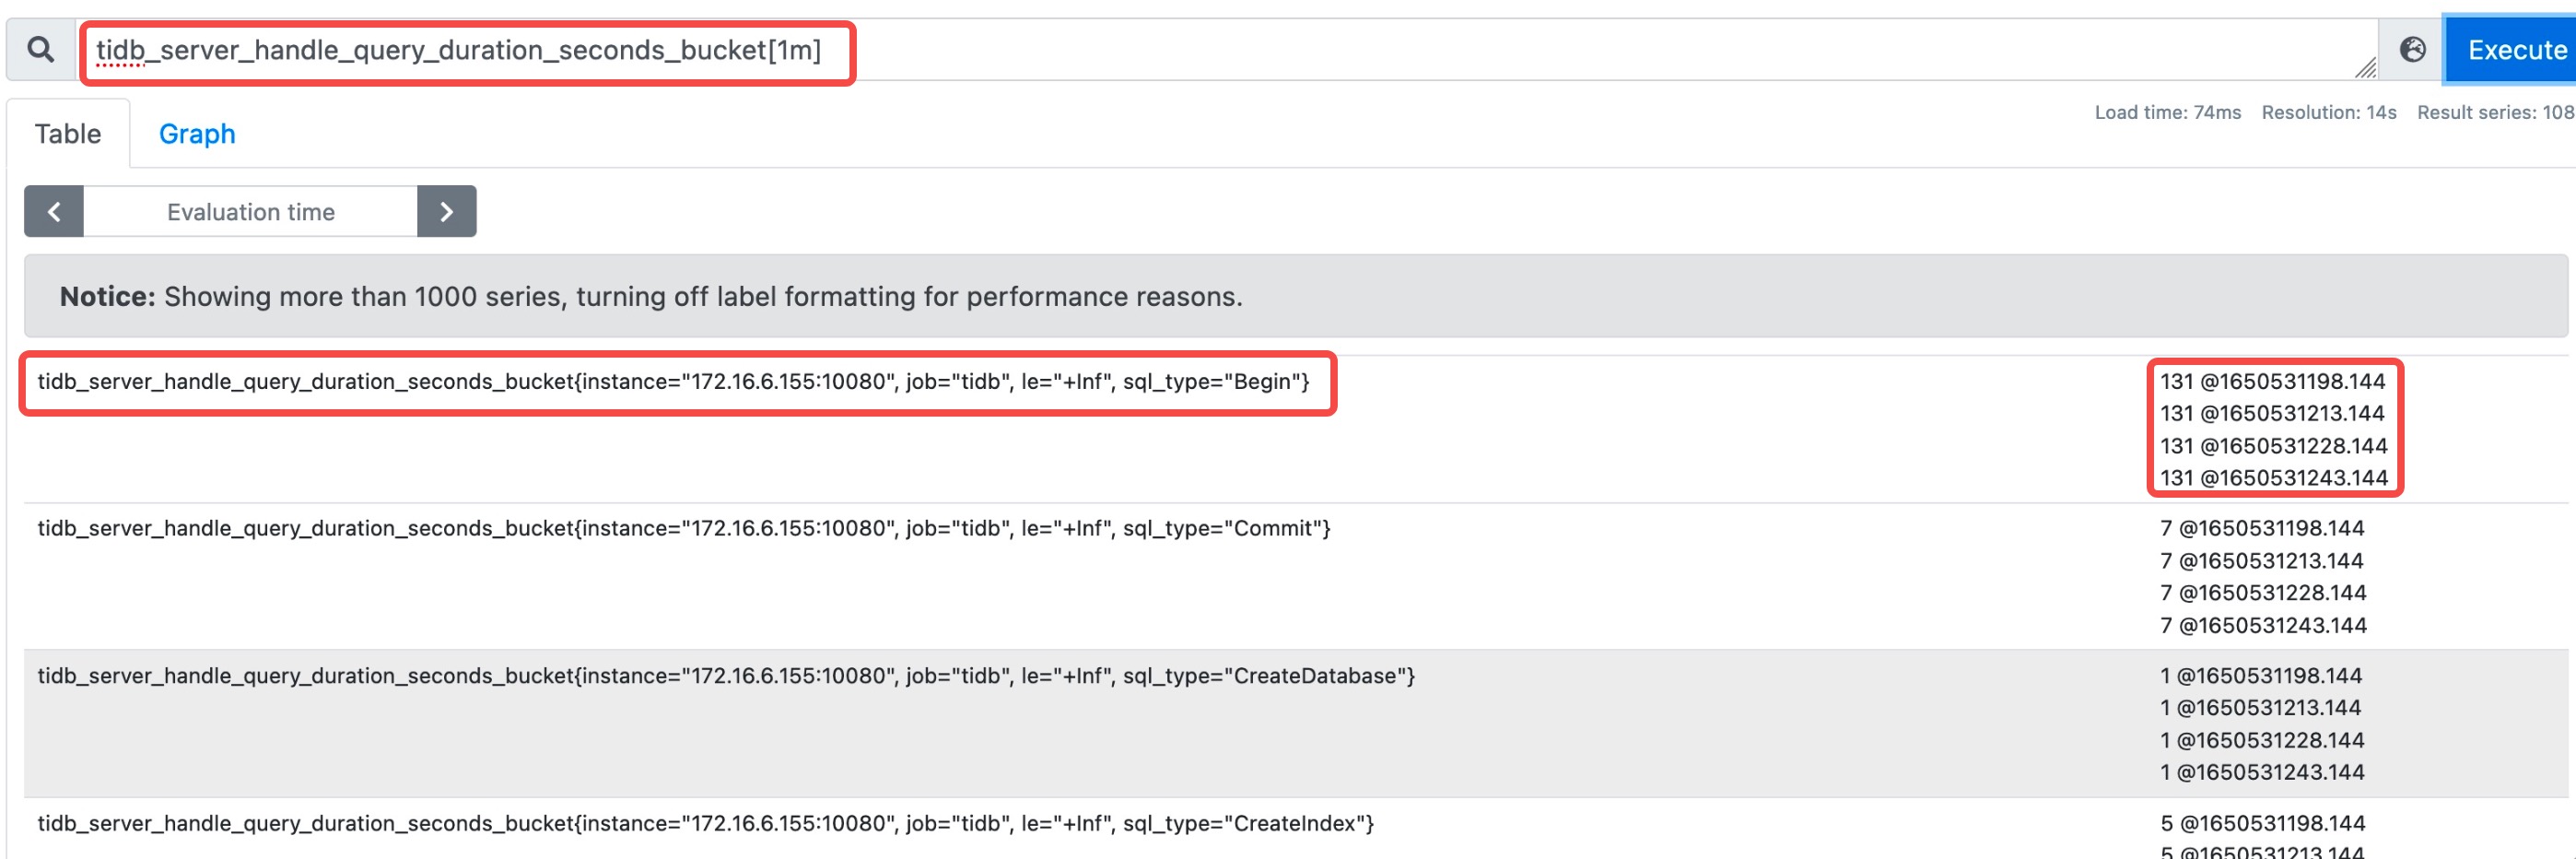Open the metrics explorer globe icon

coord(2411,49)
